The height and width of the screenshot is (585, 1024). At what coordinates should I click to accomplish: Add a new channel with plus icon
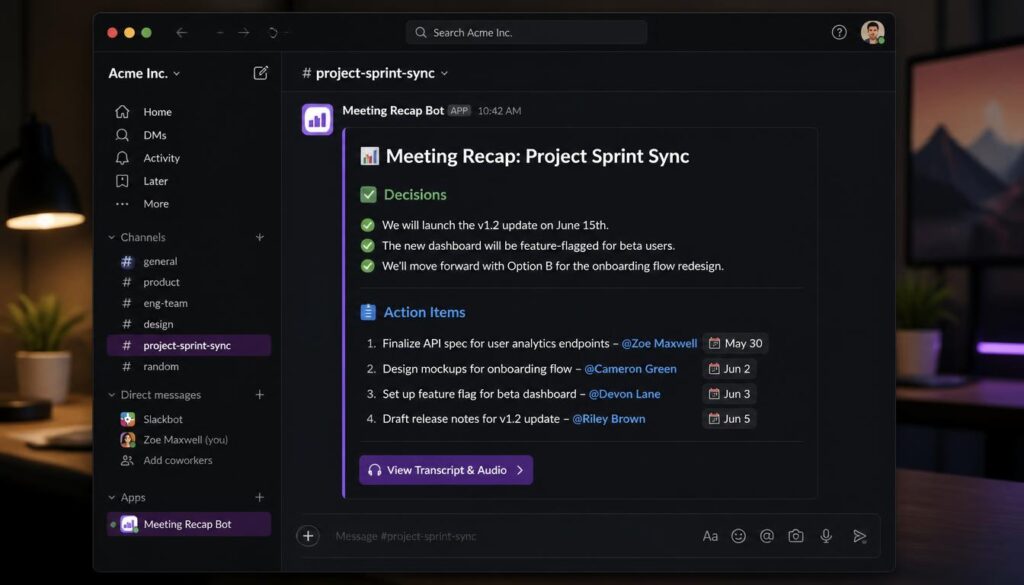(x=260, y=237)
